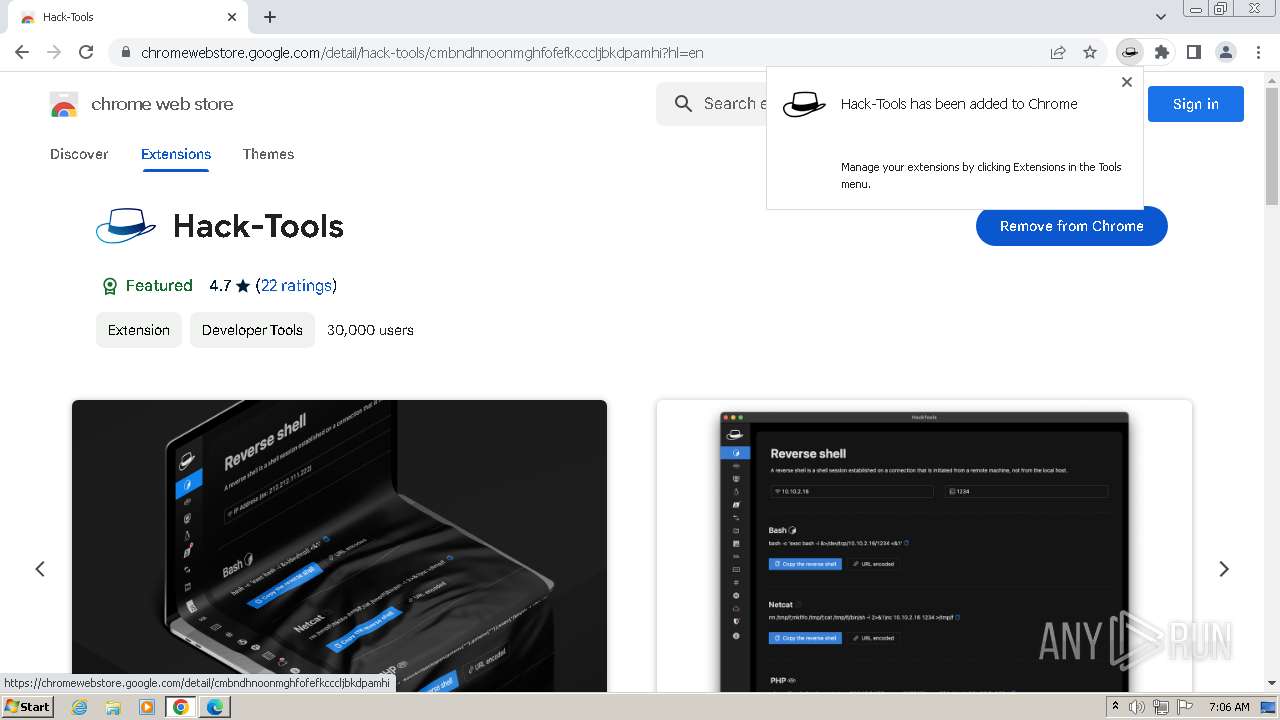The image size is (1280, 720).
Task: Sign in to Chrome Web Store
Action: click(x=1195, y=104)
